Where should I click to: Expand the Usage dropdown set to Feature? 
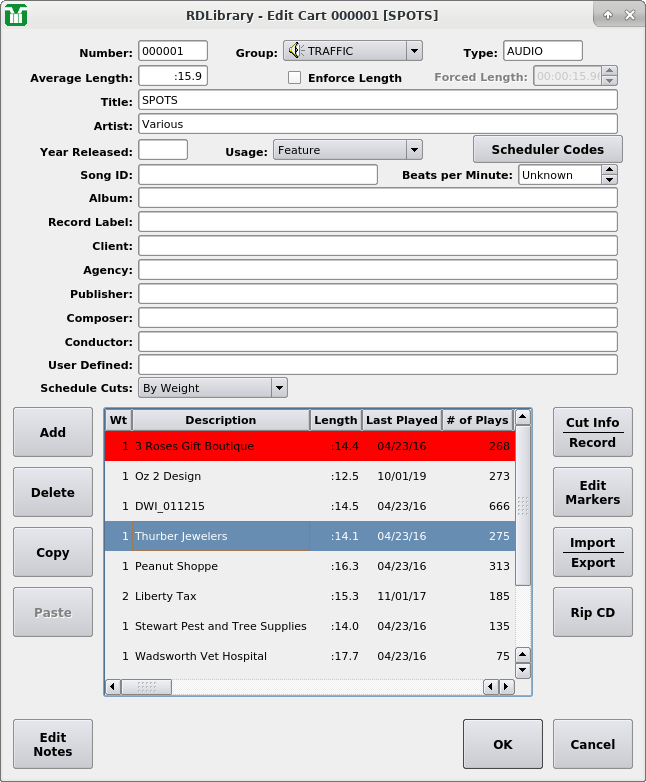[x=414, y=150]
